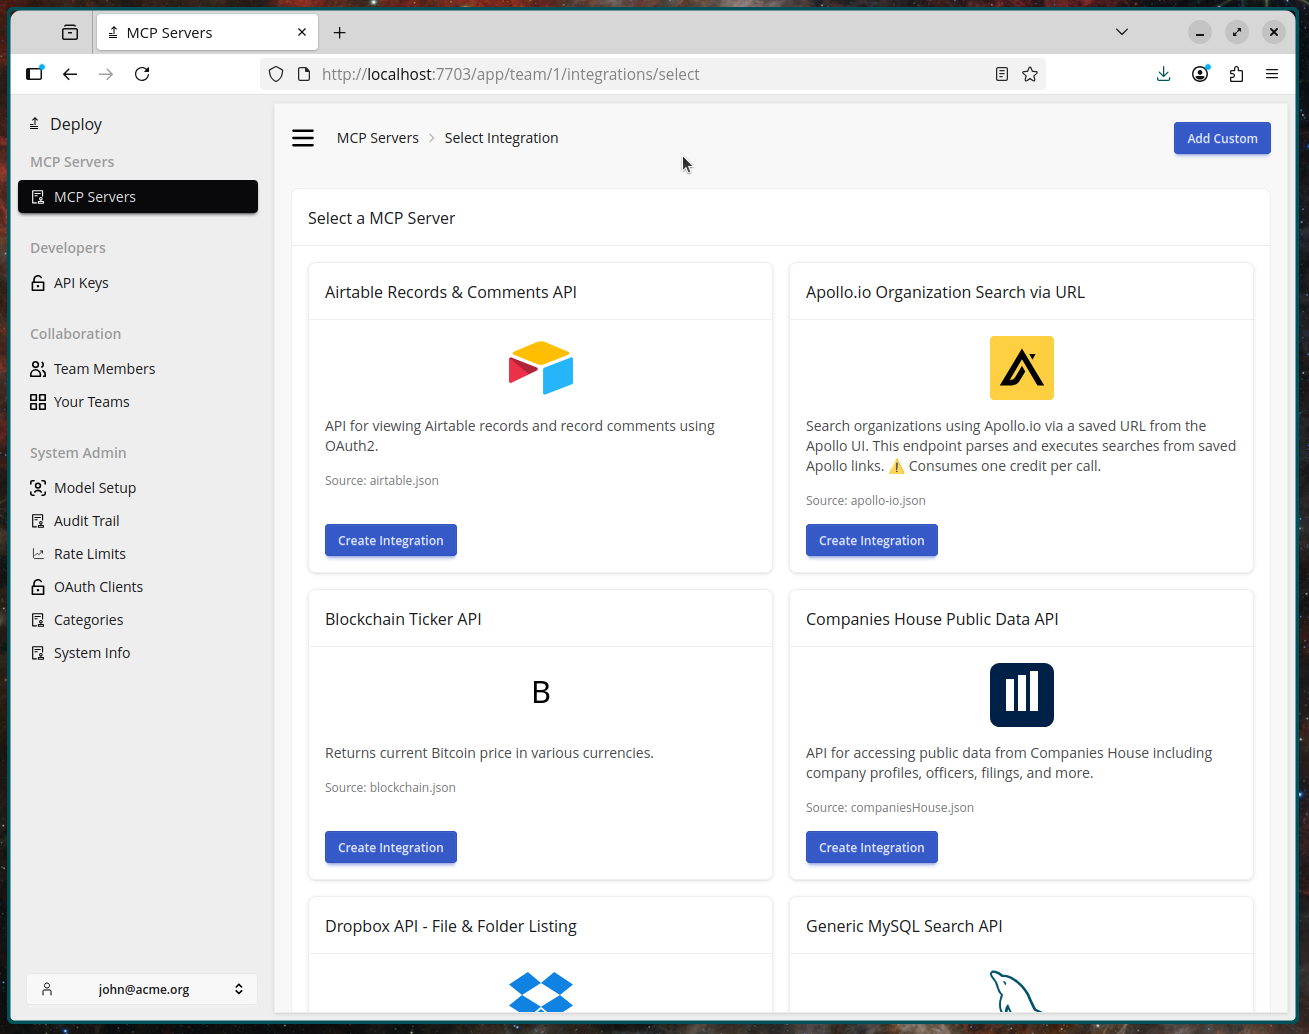This screenshot has width=1309, height=1034.
Task: Reload the current page
Action: click(142, 74)
